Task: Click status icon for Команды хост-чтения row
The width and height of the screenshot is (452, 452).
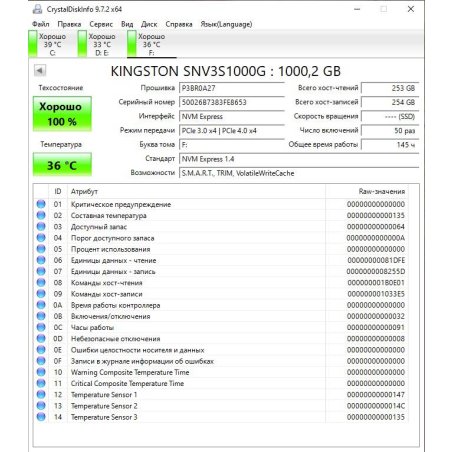Action: tap(41, 283)
